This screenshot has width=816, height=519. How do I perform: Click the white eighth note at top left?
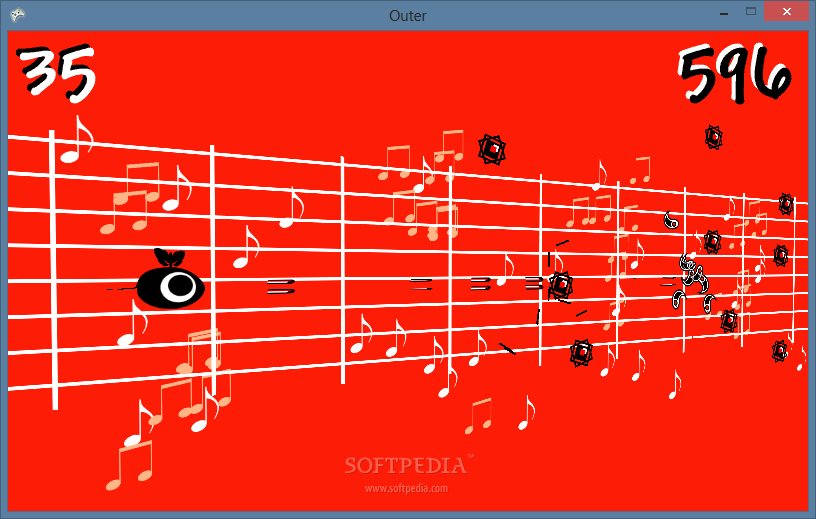(76, 140)
